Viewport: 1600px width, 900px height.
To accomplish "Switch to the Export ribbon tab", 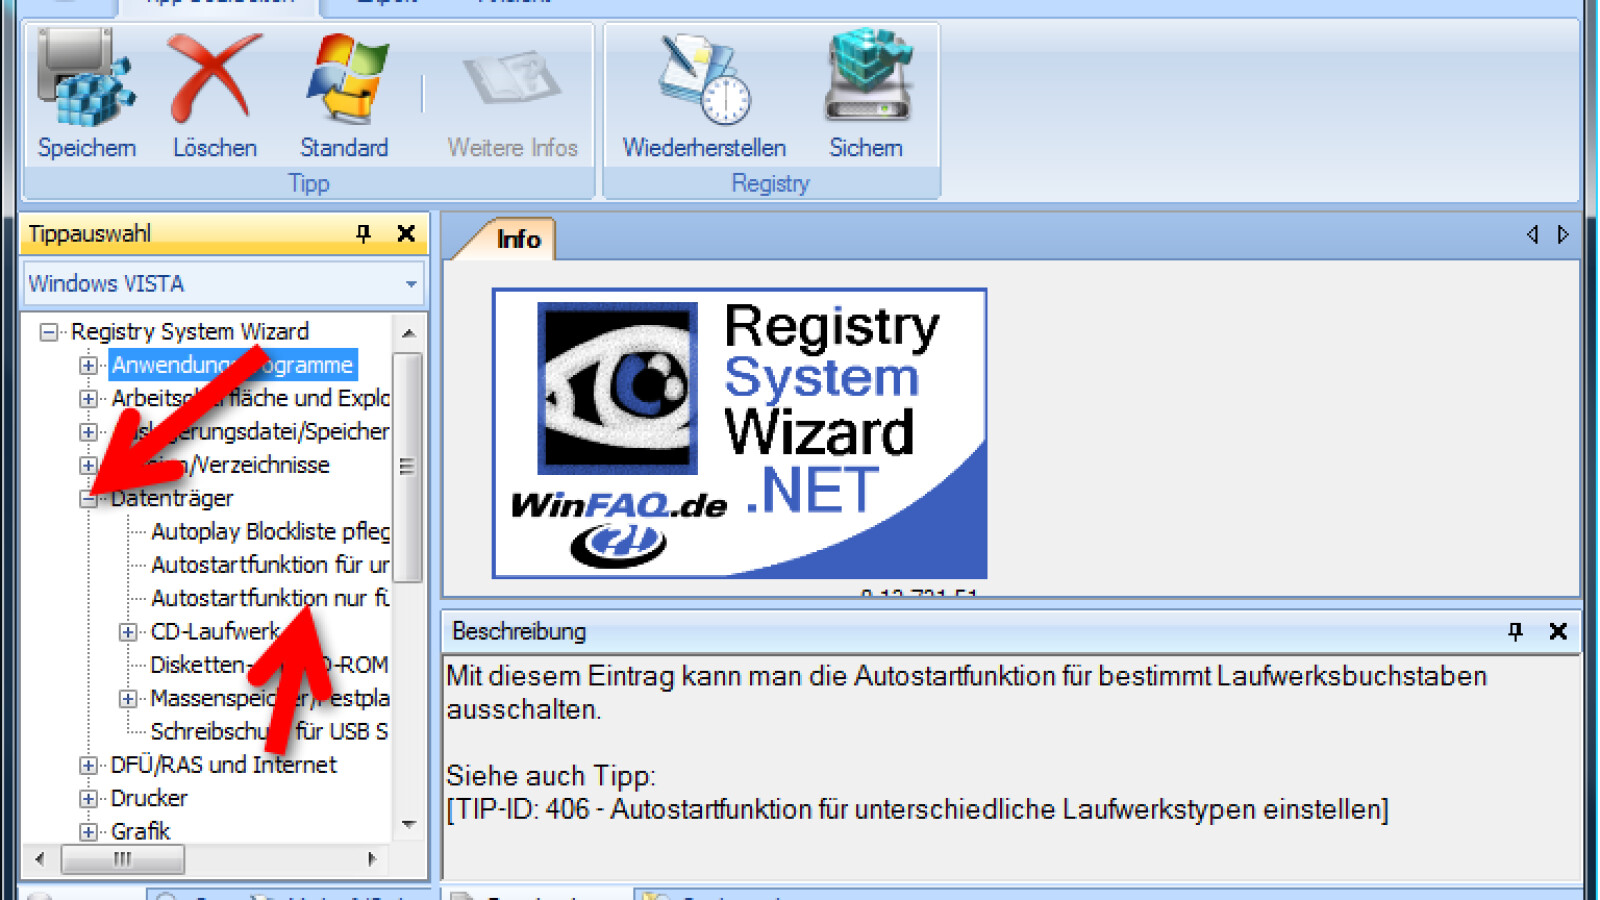I will [388, 5].
